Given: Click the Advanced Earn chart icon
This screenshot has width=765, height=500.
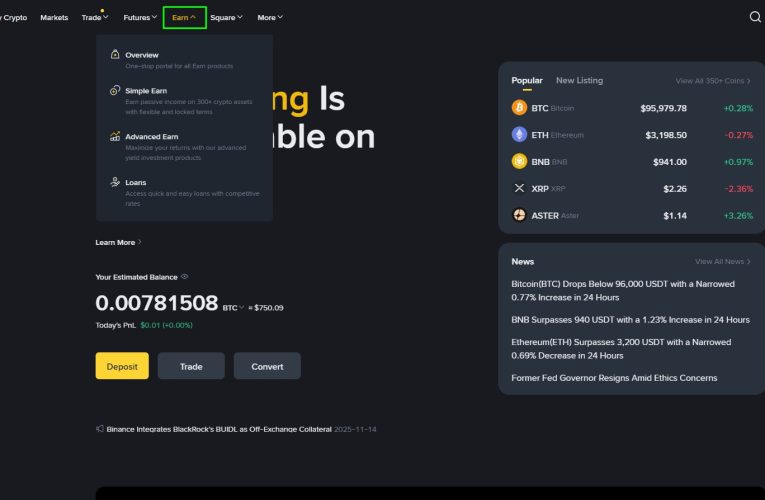Looking at the screenshot, I should [115, 136].
